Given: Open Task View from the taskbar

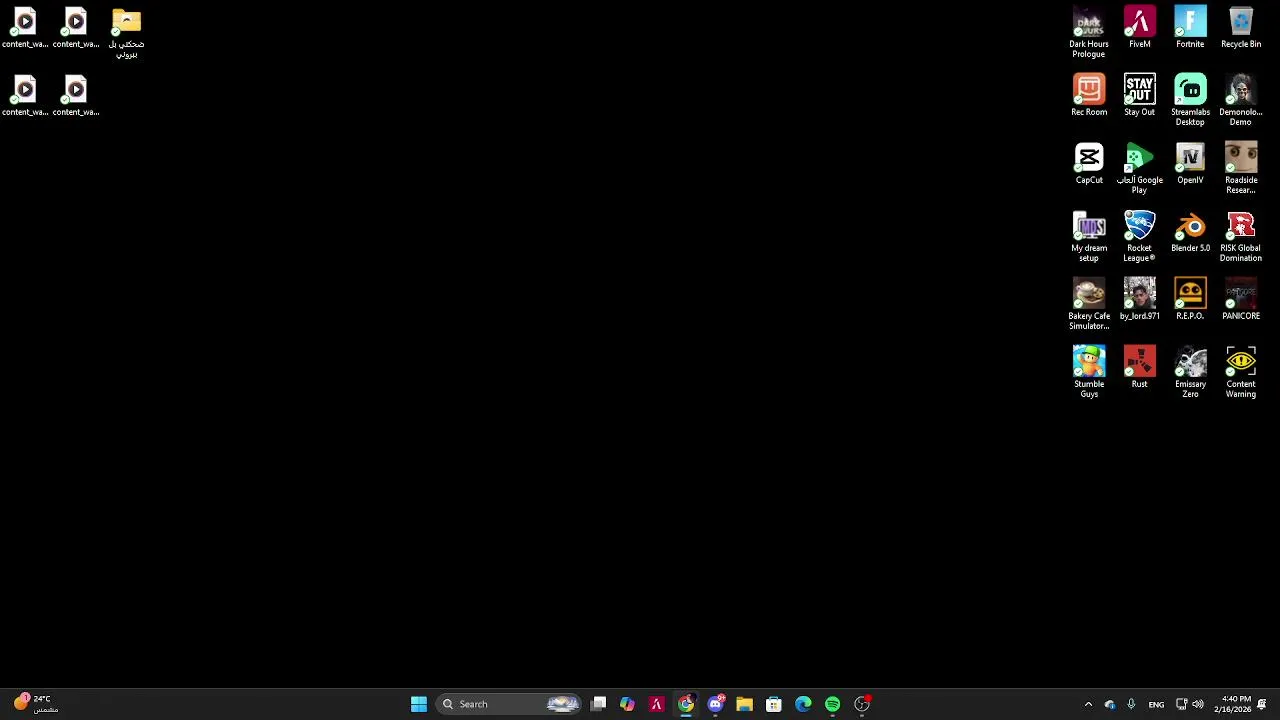Looking at the screenshot, I should (x=598, y=704).
